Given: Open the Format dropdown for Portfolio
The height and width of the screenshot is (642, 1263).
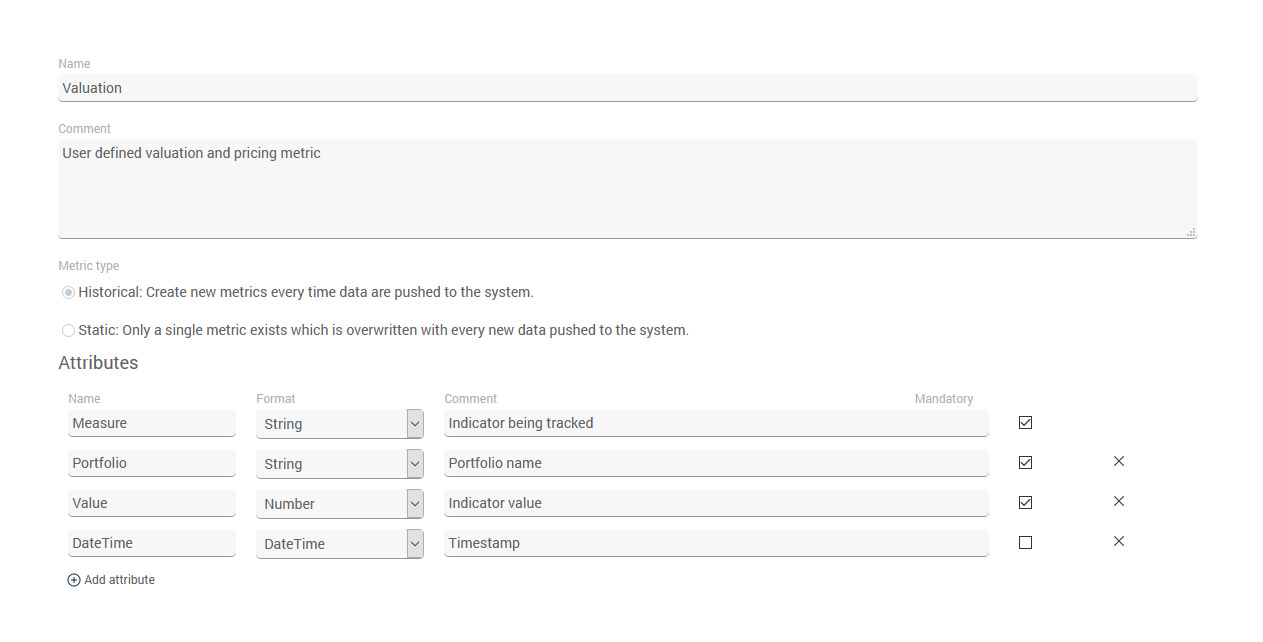Looking at the screenshot, I should click(x=340, y=464).
